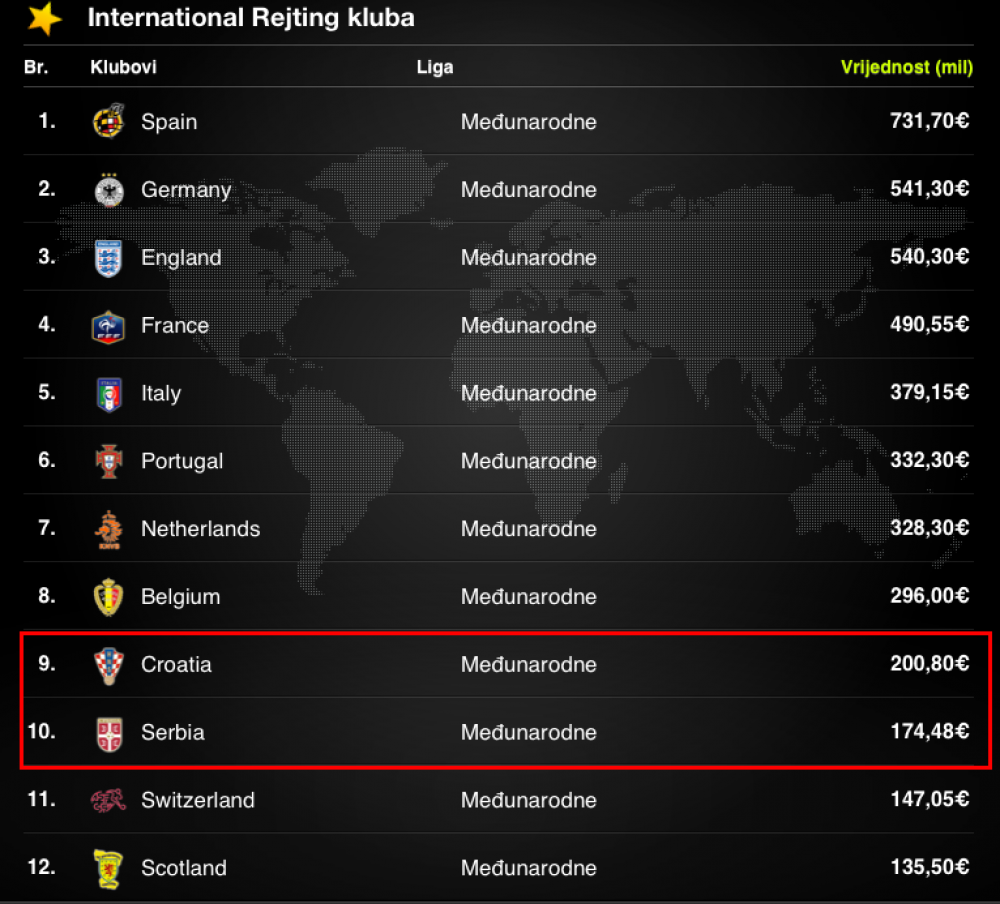The image size is (1000, 904).
Task: Click the Switzerland team logo
Action: [x=108, y=801]
